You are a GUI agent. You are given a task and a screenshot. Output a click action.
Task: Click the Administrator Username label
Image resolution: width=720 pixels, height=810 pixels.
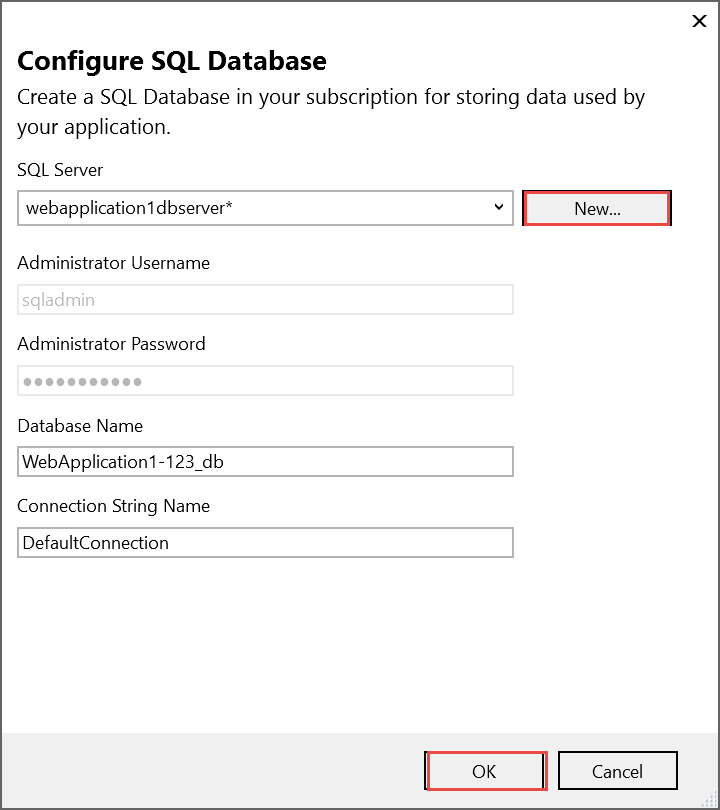[113, 263]
